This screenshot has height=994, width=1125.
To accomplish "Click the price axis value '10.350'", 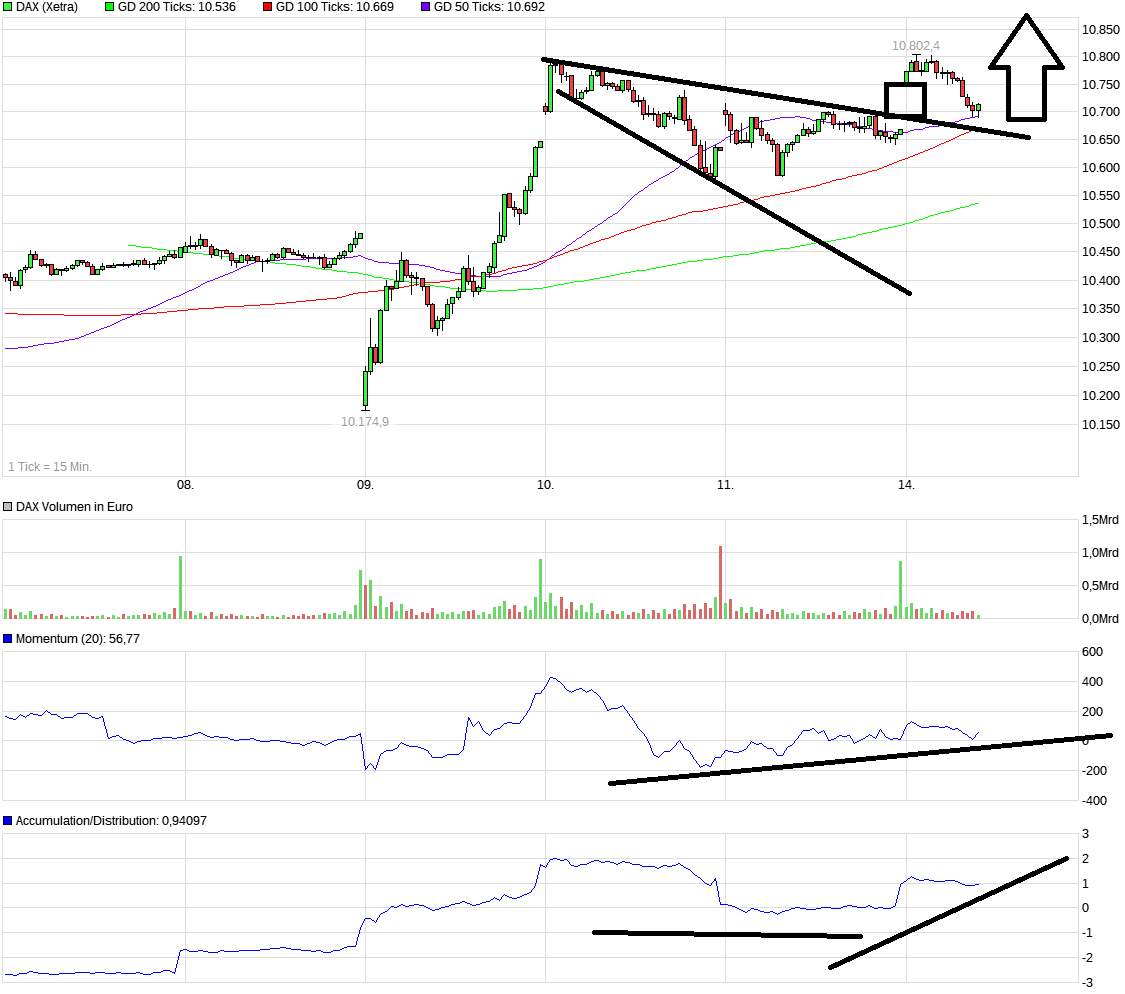I will (x=1101, y=309).
